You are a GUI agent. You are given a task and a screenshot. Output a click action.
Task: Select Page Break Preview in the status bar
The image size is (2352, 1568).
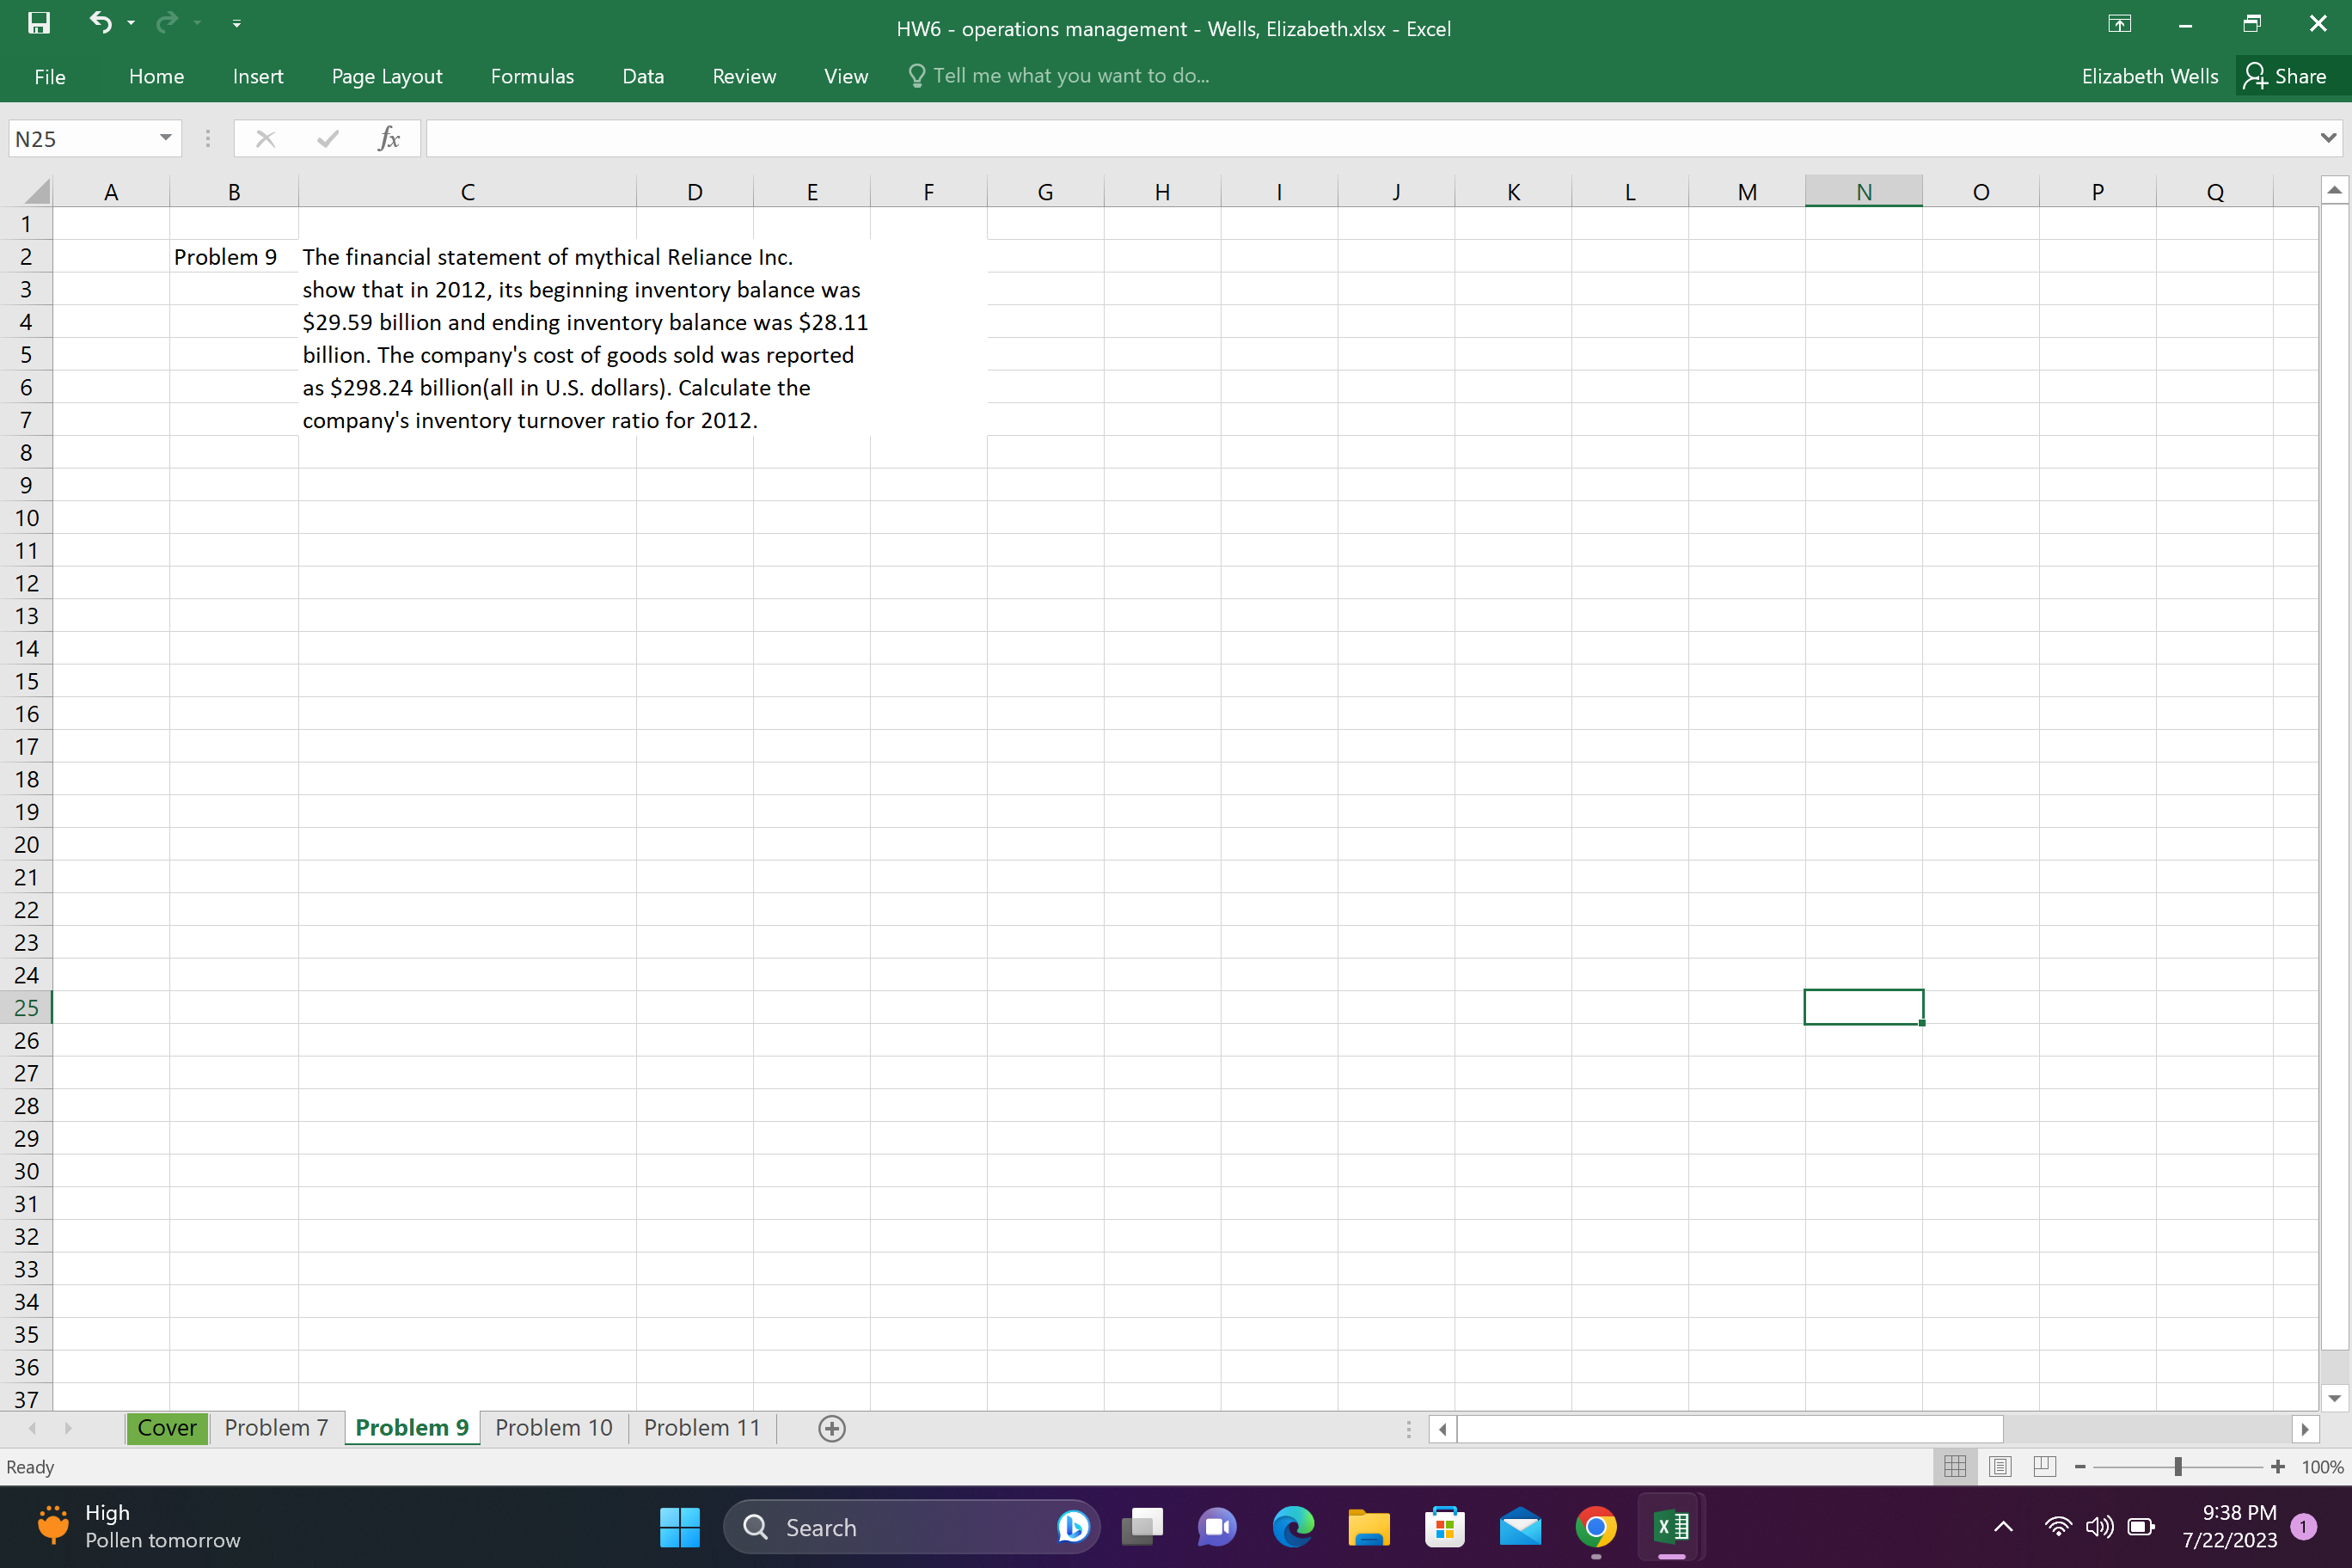click(2044, 1466)
